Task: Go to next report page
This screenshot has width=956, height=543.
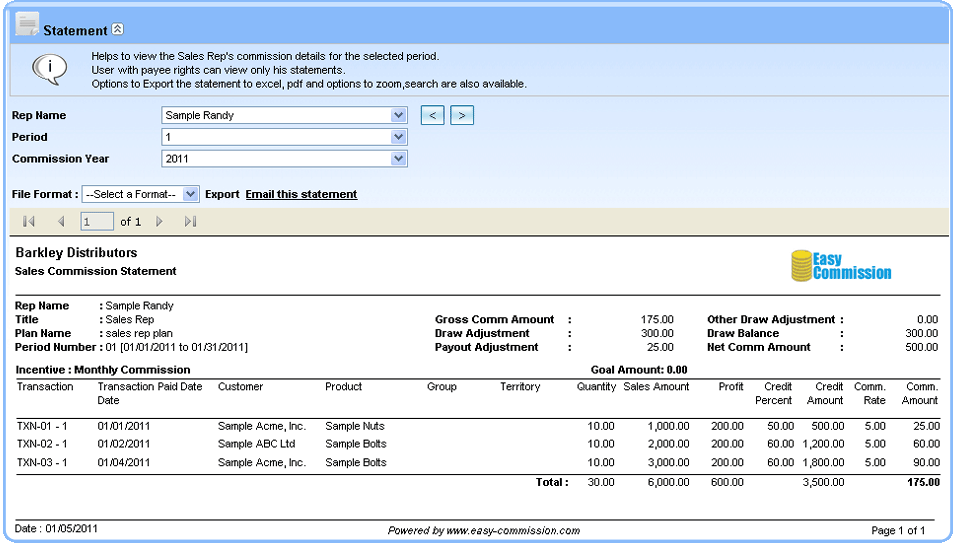Action: (x=159, y=221)
